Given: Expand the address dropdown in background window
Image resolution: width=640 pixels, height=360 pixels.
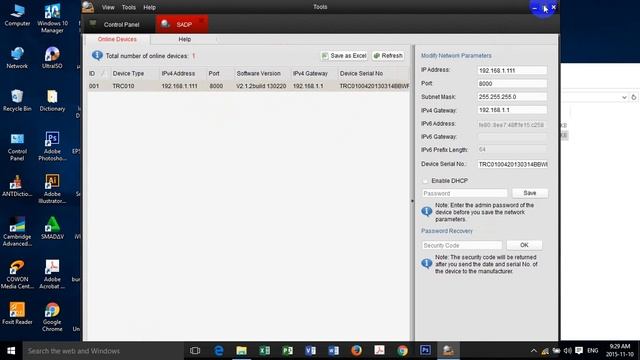Looking at the screenshot, I should click(x=624, y=97).
